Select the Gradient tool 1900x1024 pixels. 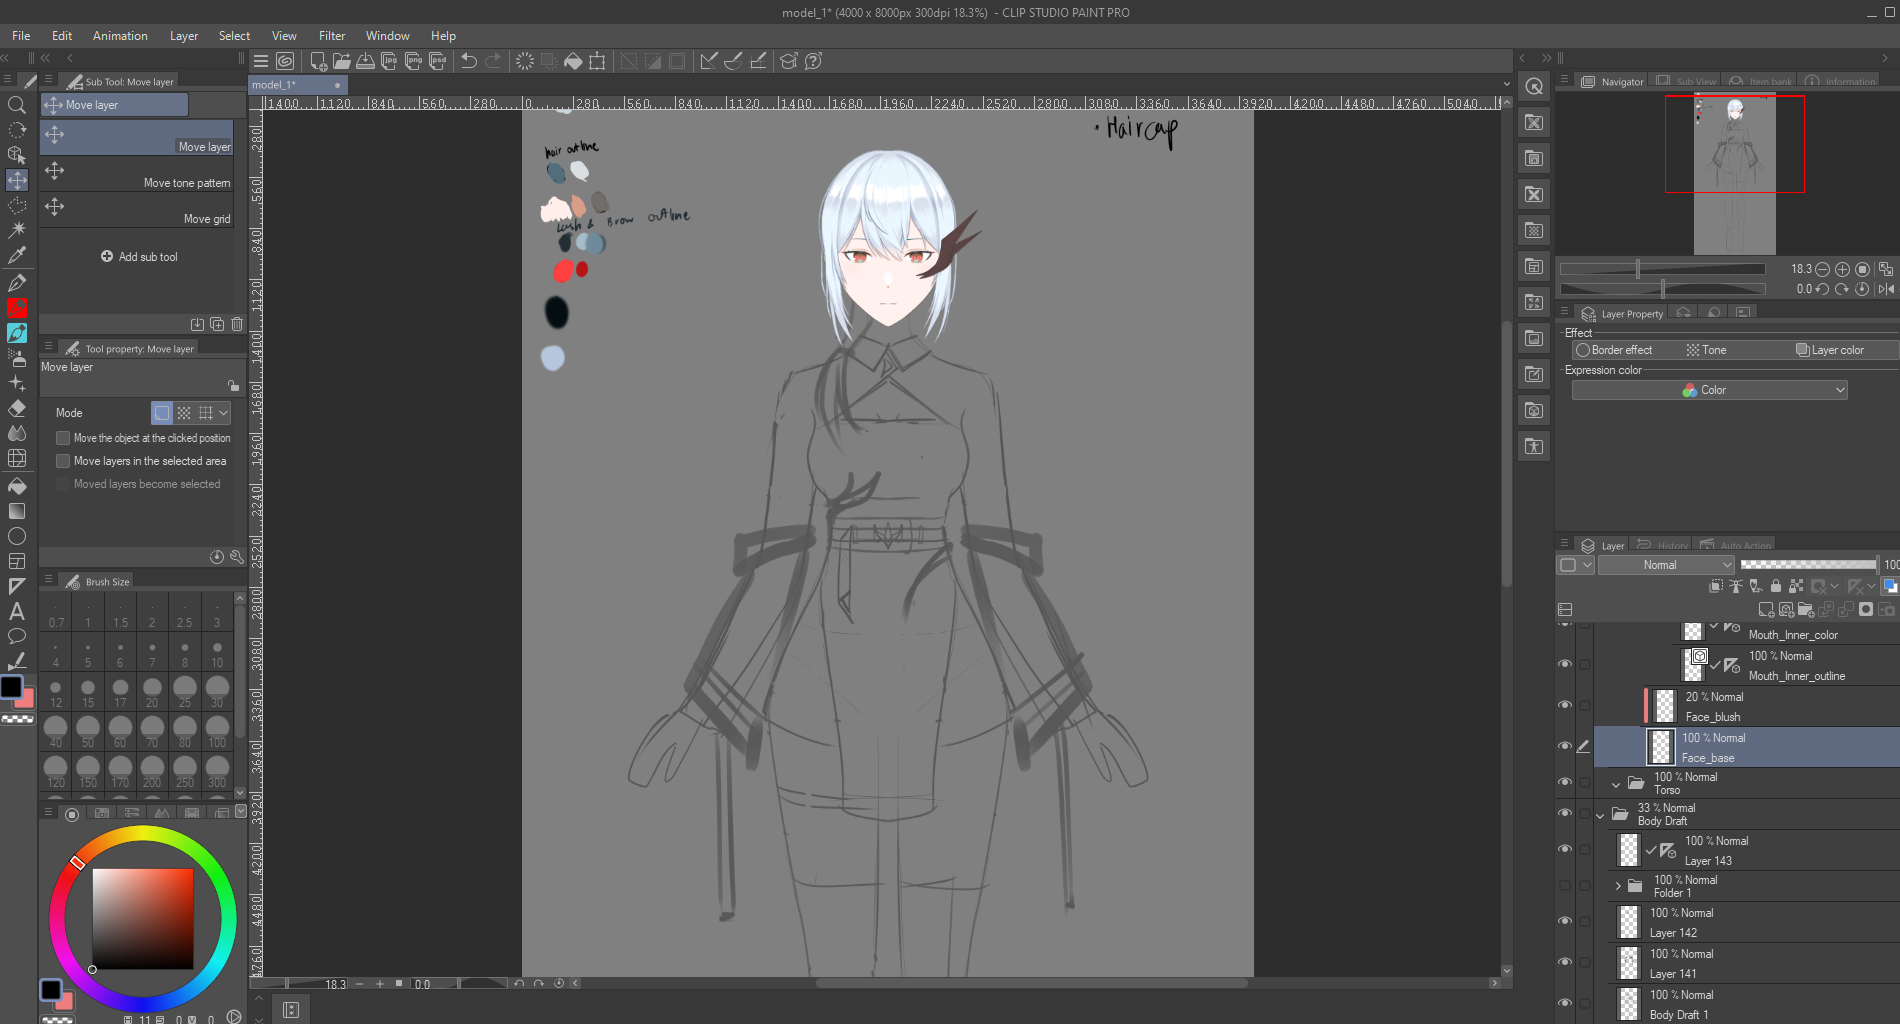[x=17, y=511]
